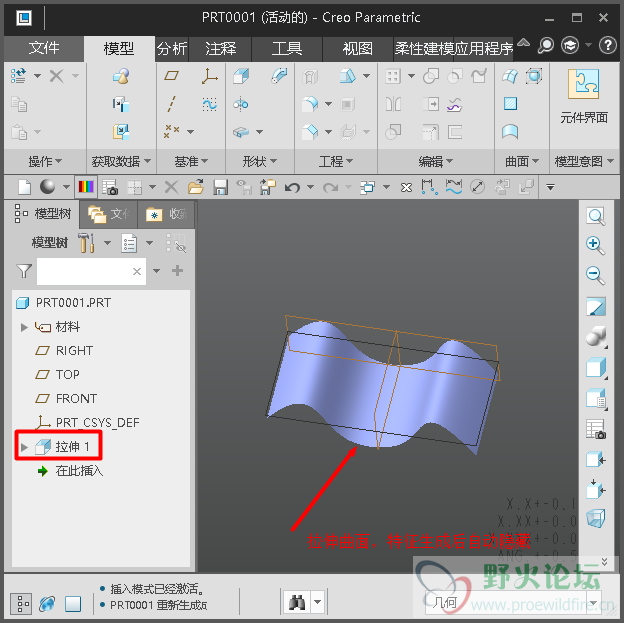The image size is (624, 623).
Task: Click the Zoom Out magnifier
Action: 596,275
